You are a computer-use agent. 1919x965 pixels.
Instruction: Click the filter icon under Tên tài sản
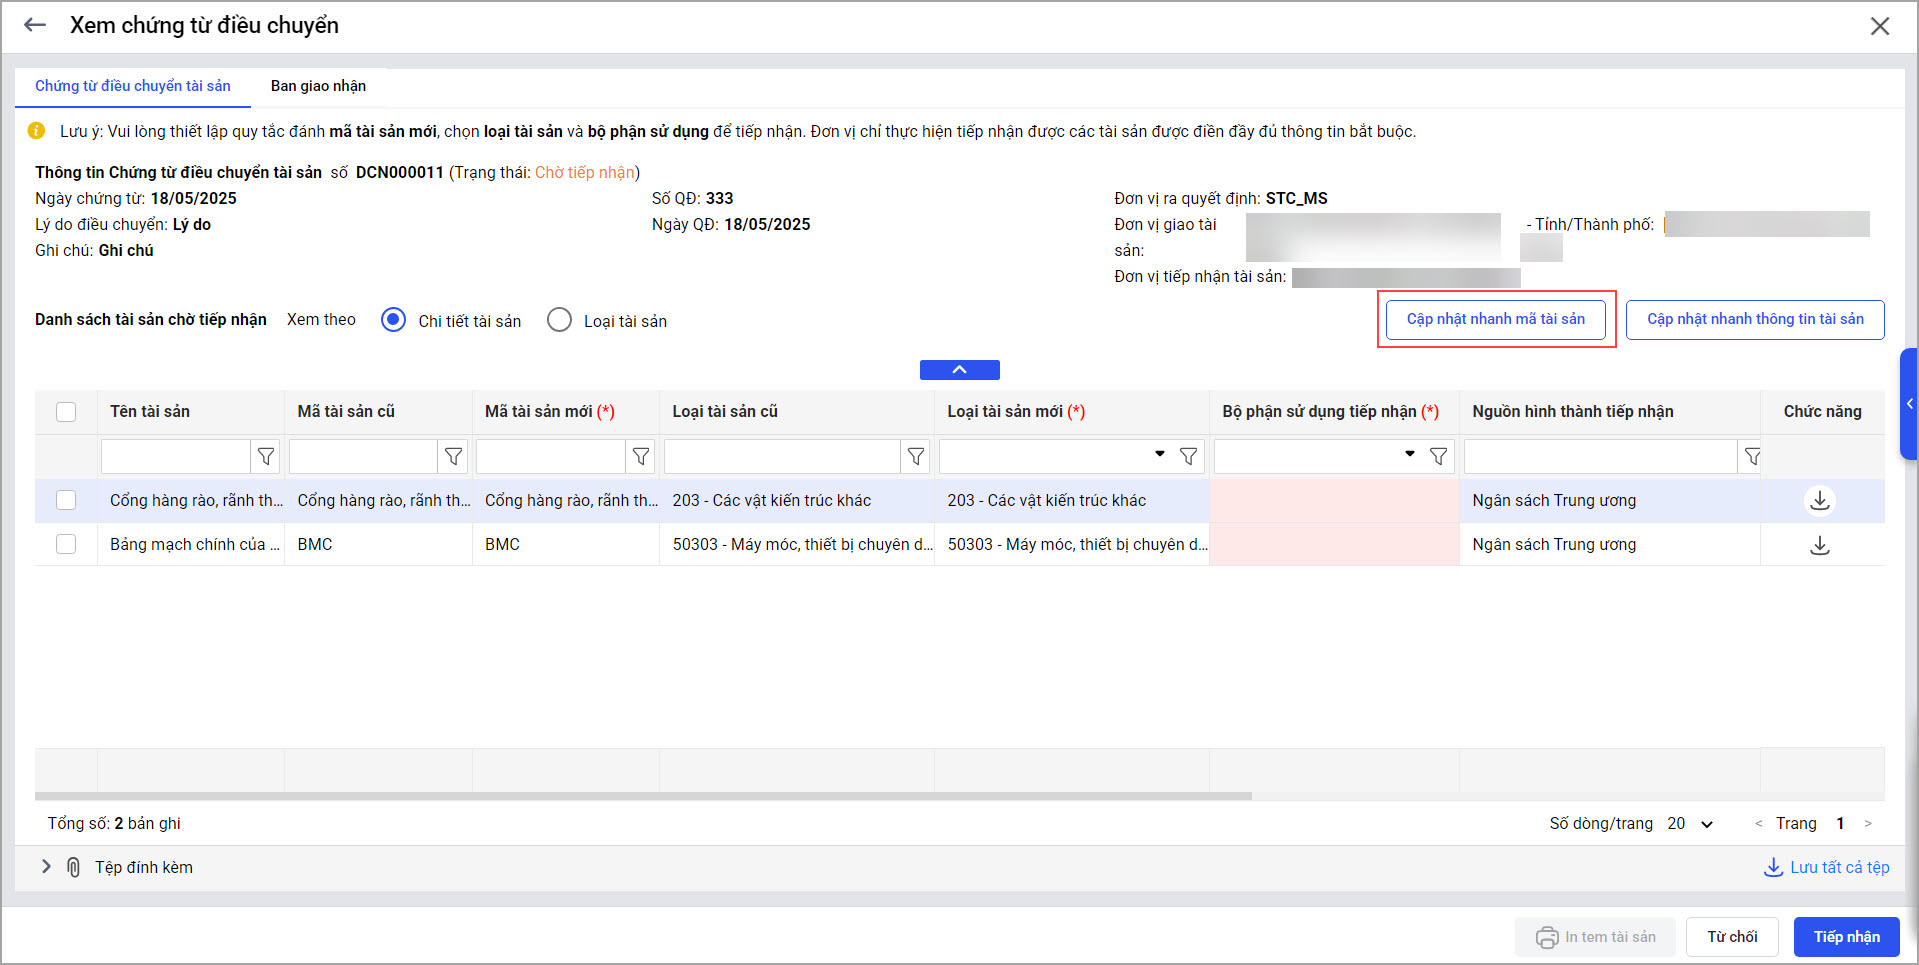tap(266, 457)
